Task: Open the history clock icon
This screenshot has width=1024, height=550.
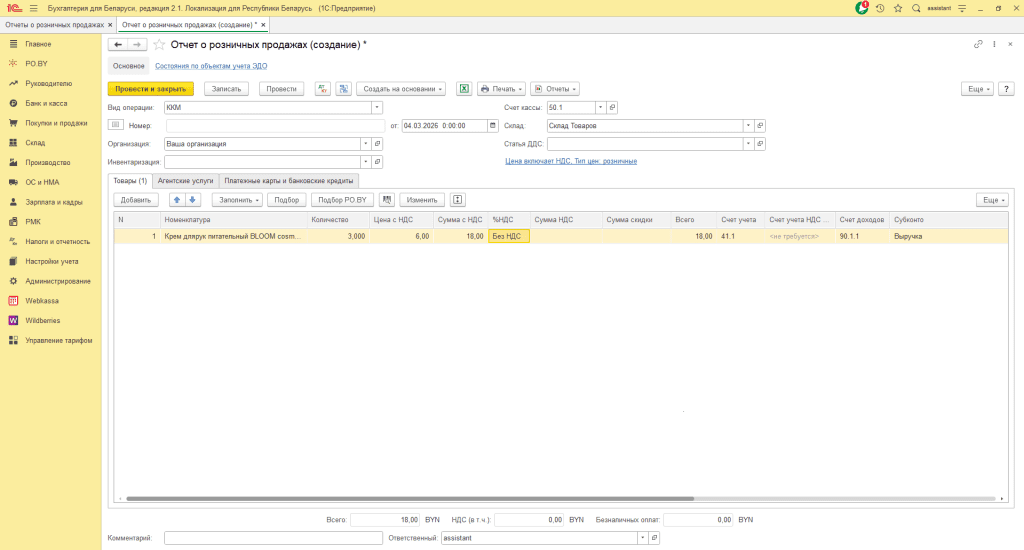Action: coord(880,8)
